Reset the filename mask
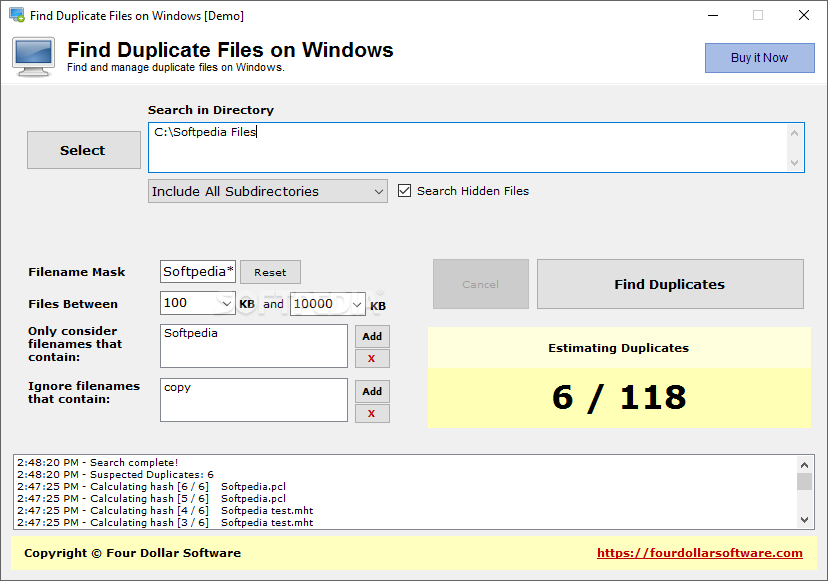 coord(270,272)
